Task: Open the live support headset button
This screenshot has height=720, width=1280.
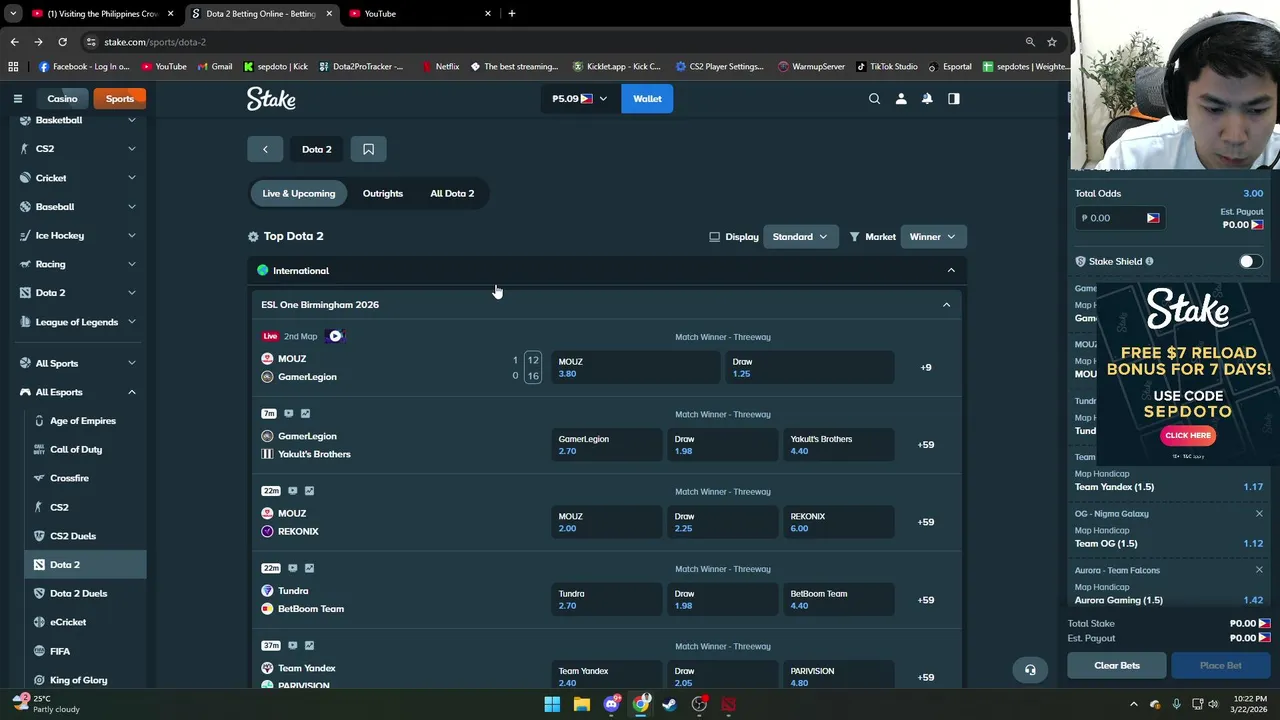Action: pyautogui.click(x=1030, y=670)
